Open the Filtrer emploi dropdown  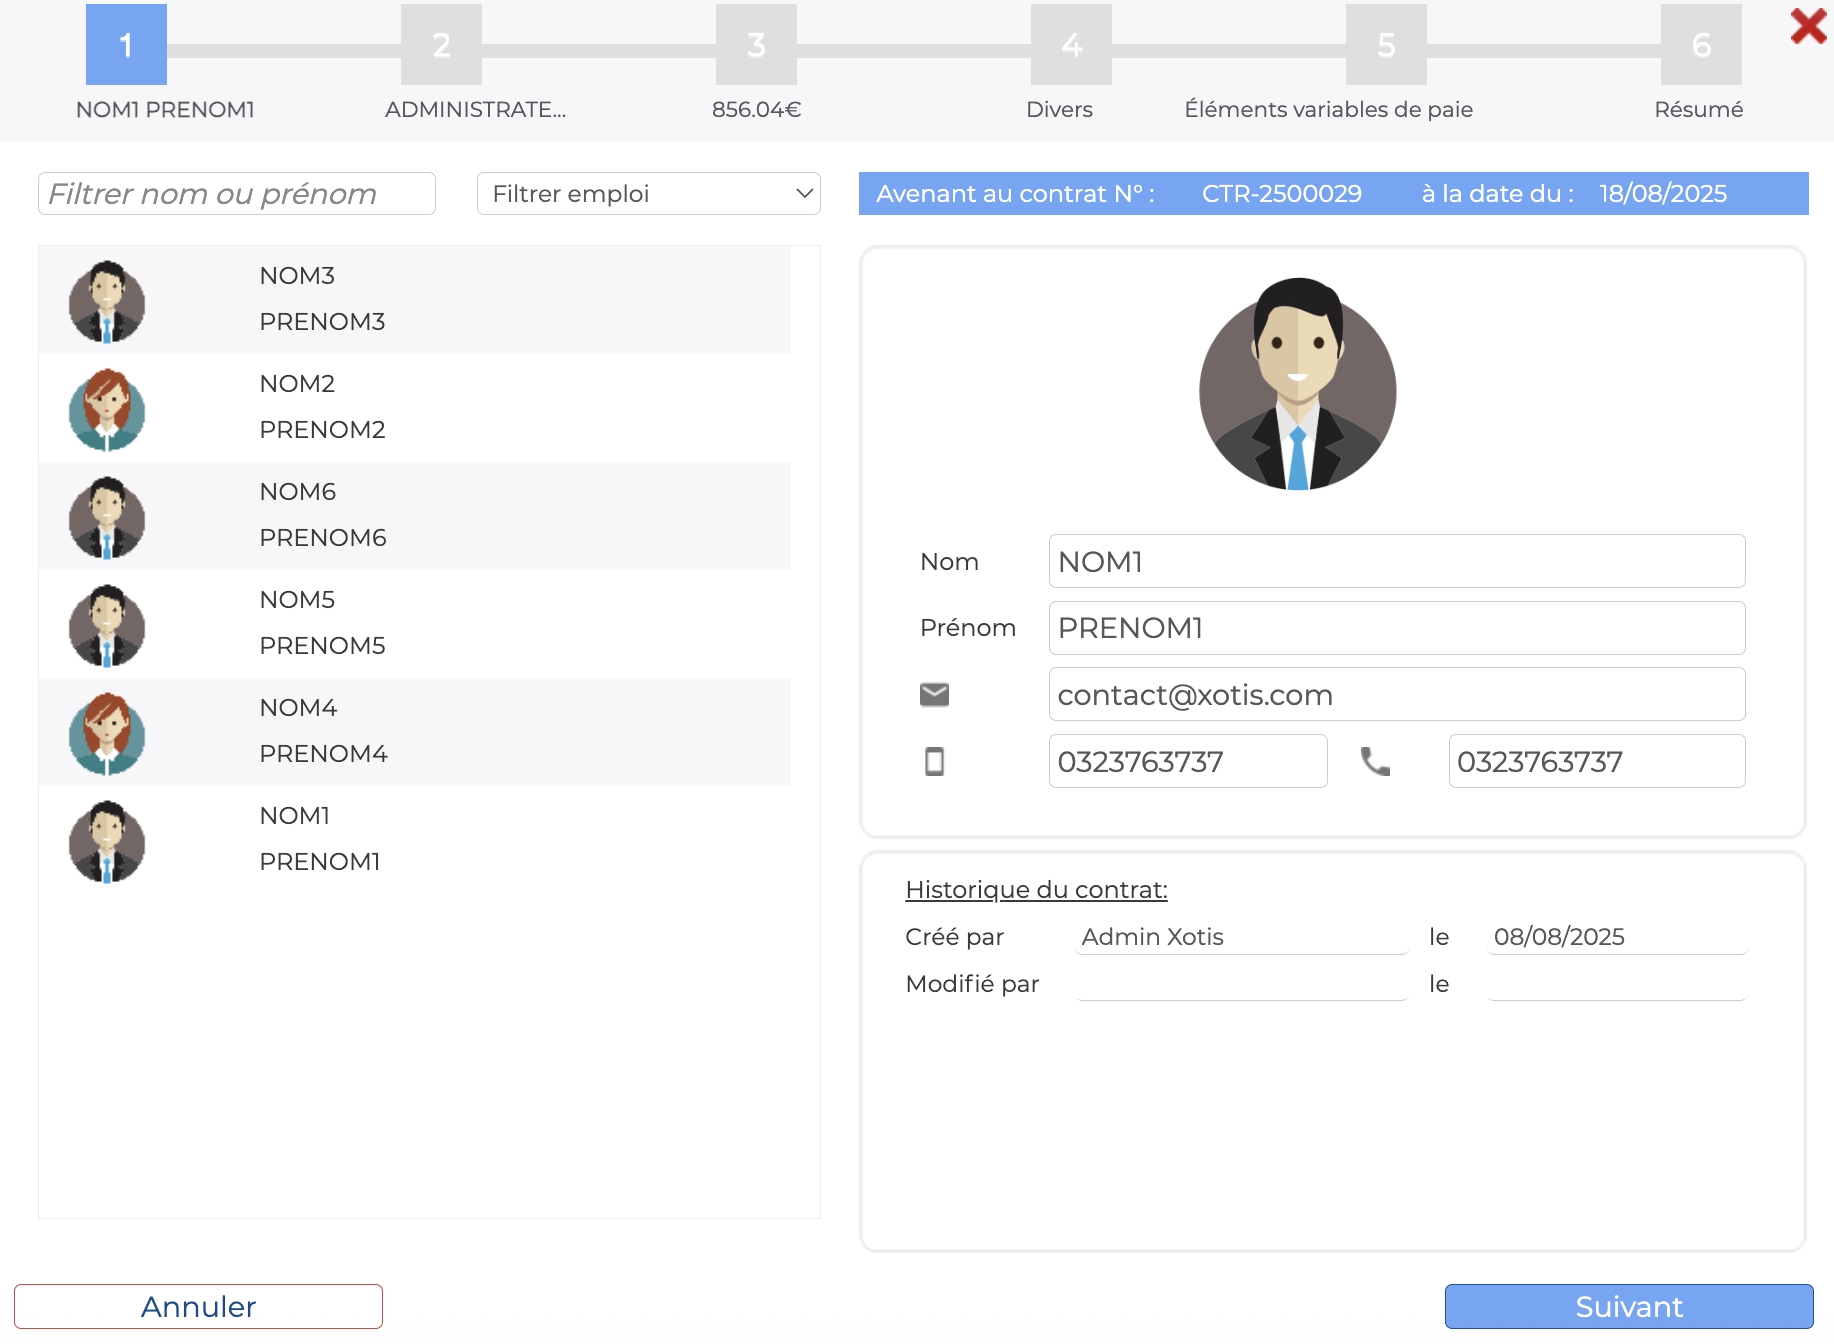pyautogui.click(x=649, y=193)
